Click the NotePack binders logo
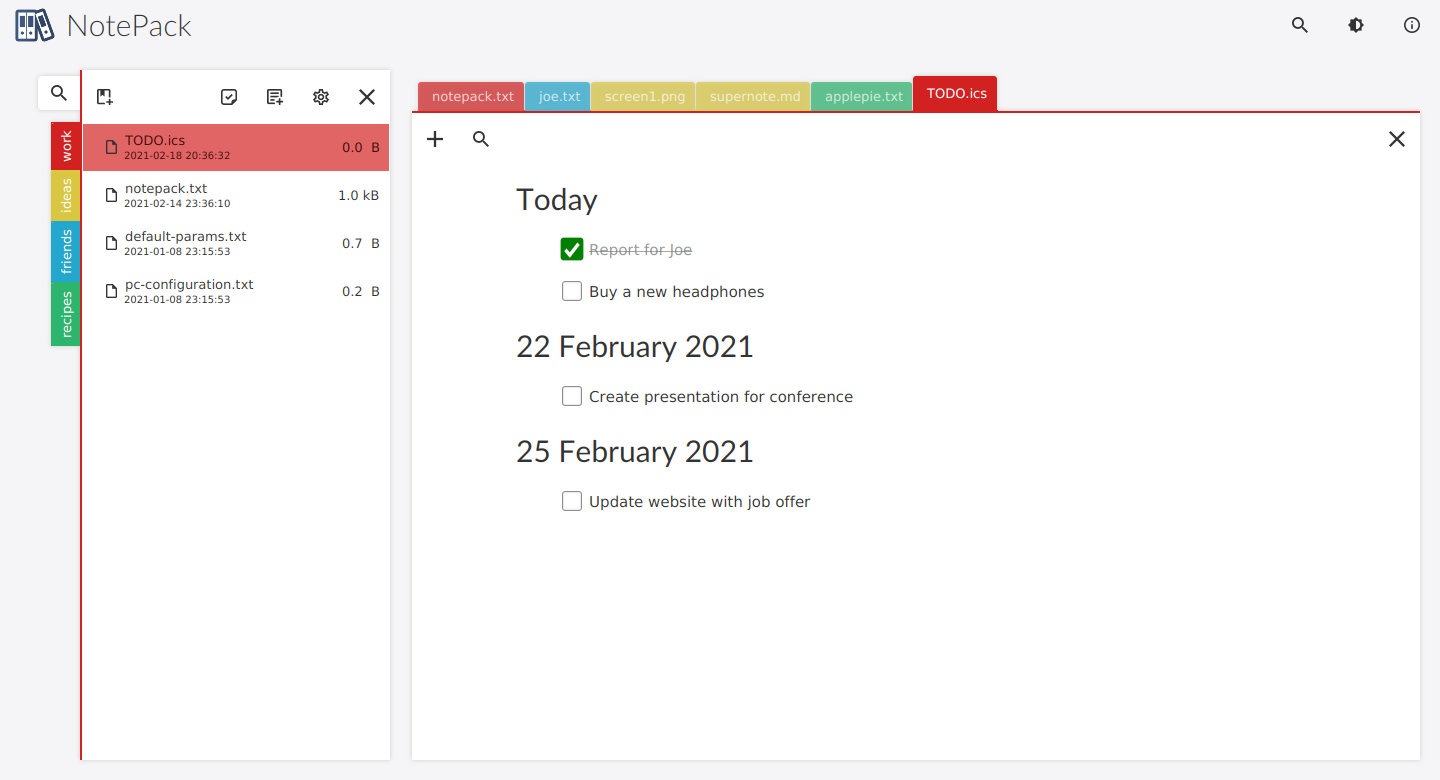 (35, 25)
